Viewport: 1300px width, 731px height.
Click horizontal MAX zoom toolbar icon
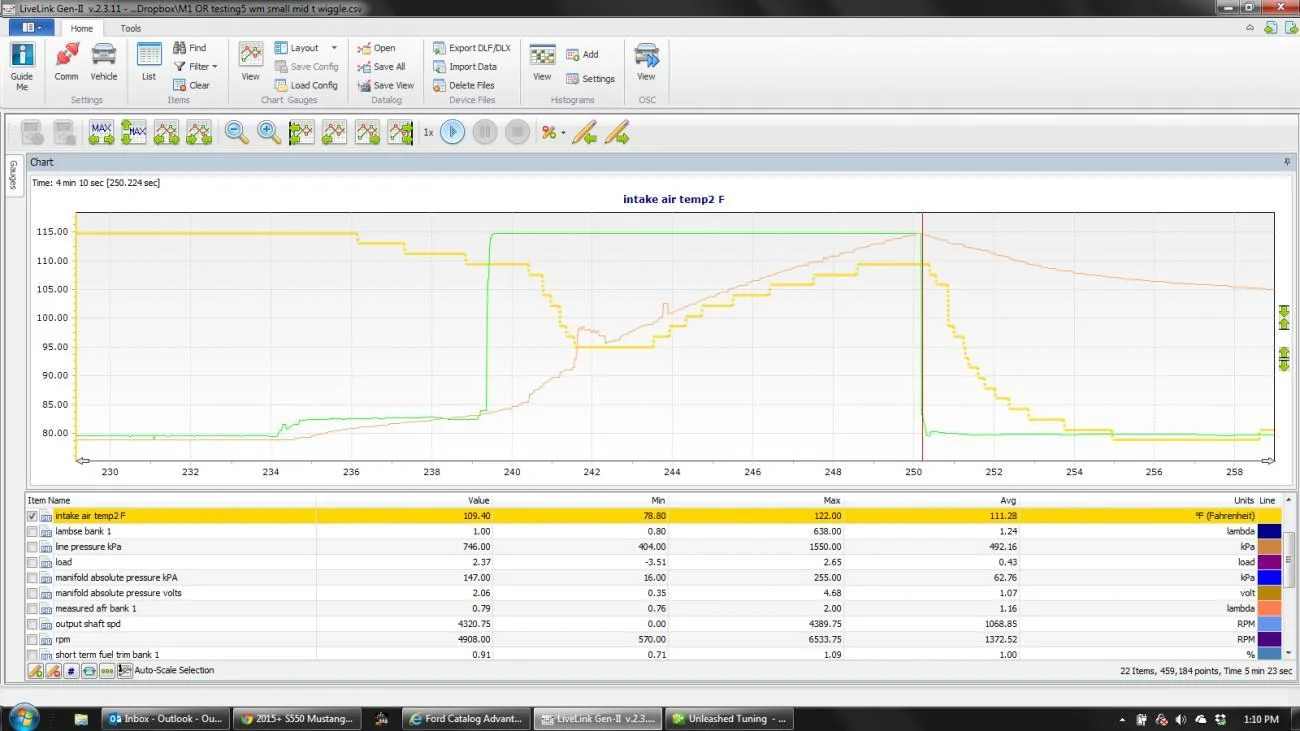tap(101, 132)
